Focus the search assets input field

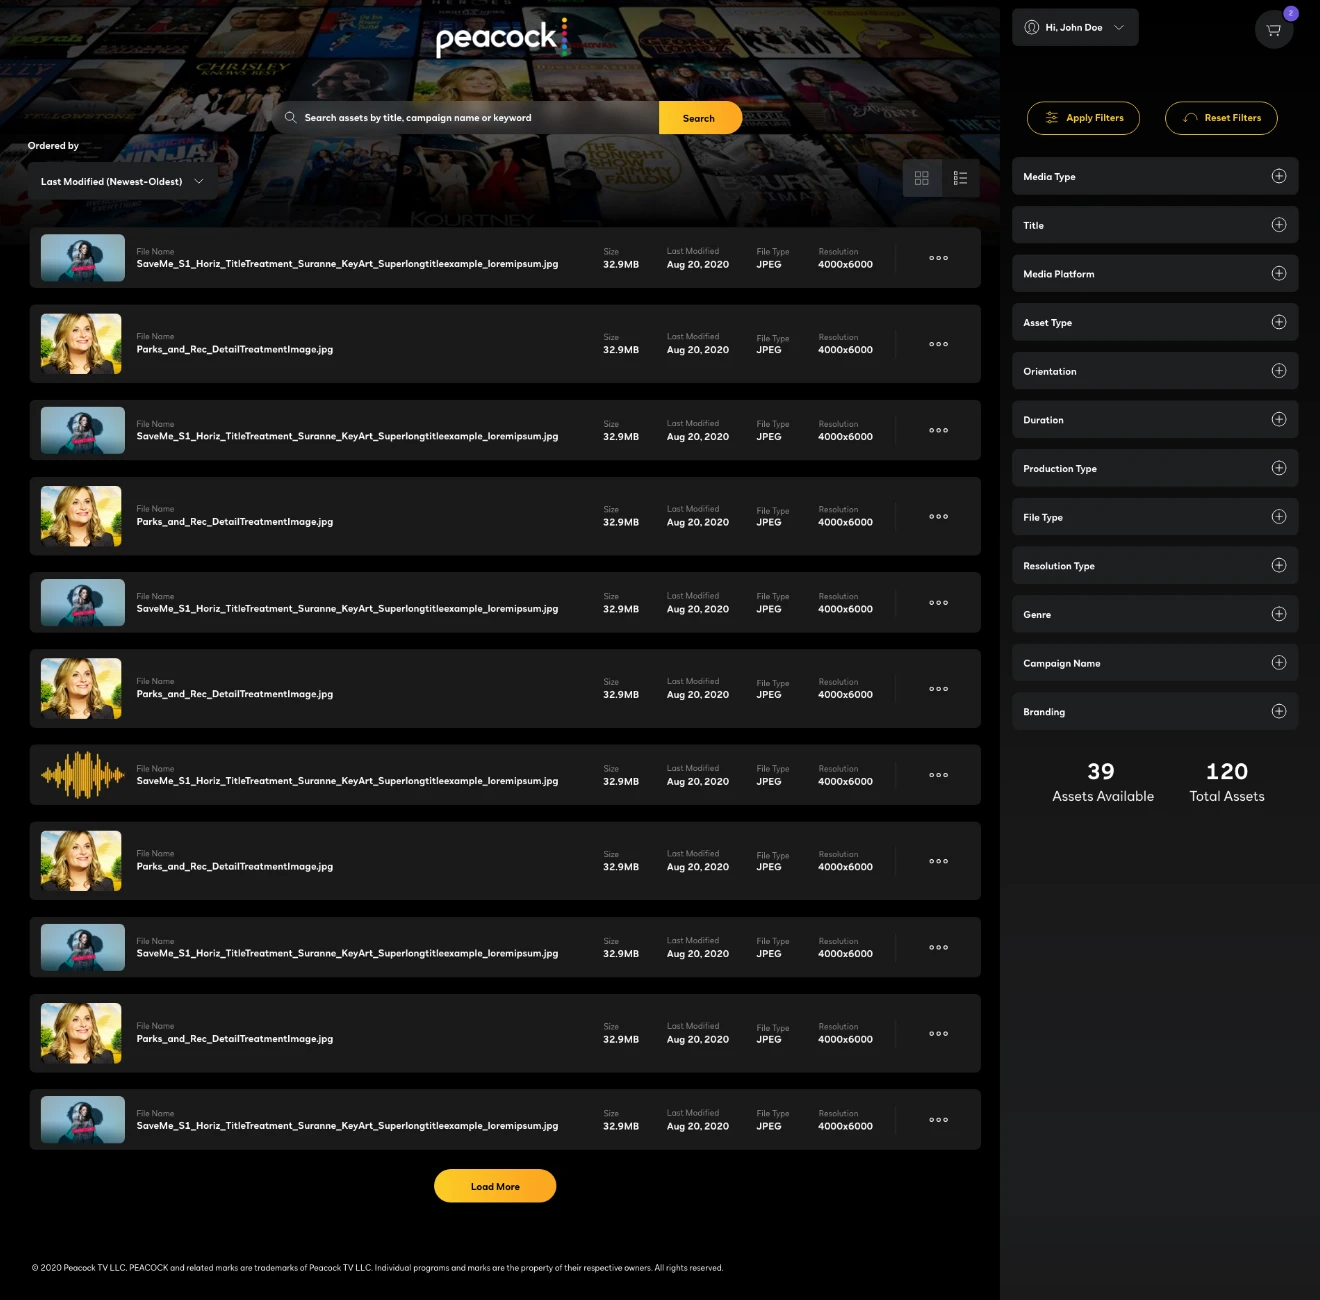[x=466, y=118]
